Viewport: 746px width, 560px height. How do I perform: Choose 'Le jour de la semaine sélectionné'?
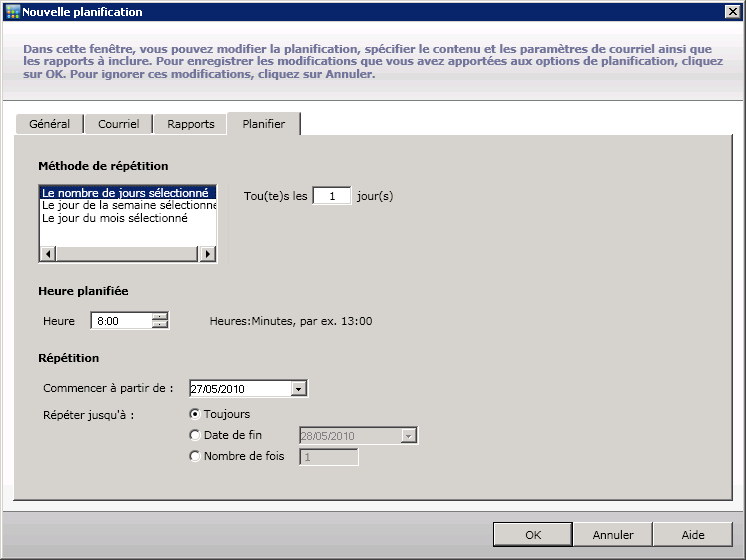point(128,205)
